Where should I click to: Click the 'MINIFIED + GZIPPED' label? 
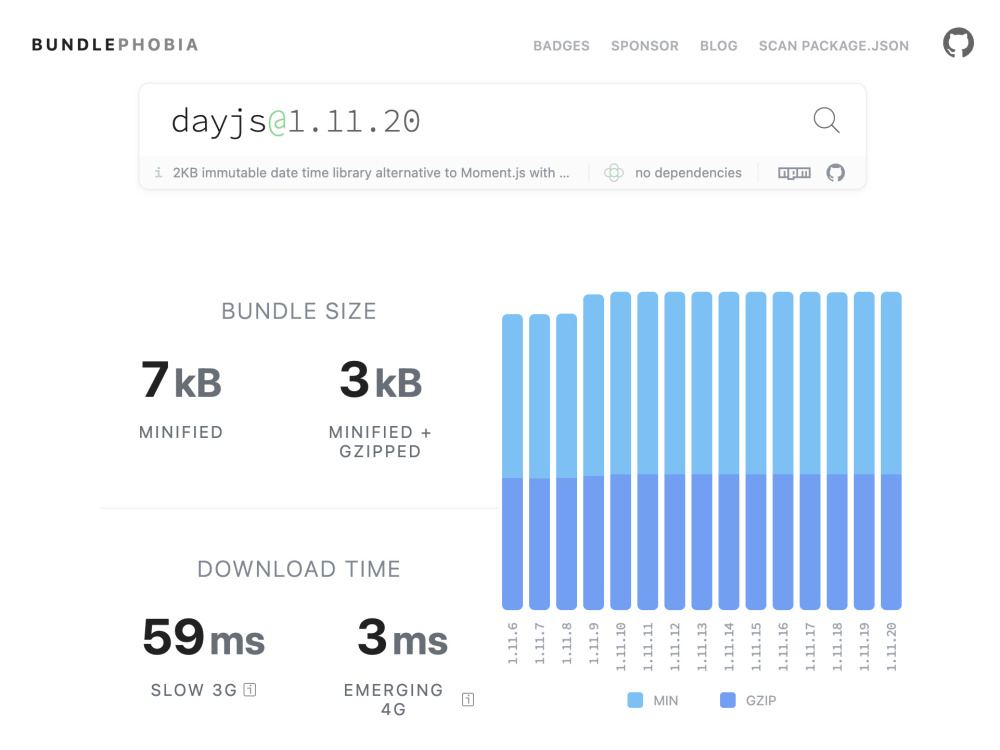tap(380, 441)
